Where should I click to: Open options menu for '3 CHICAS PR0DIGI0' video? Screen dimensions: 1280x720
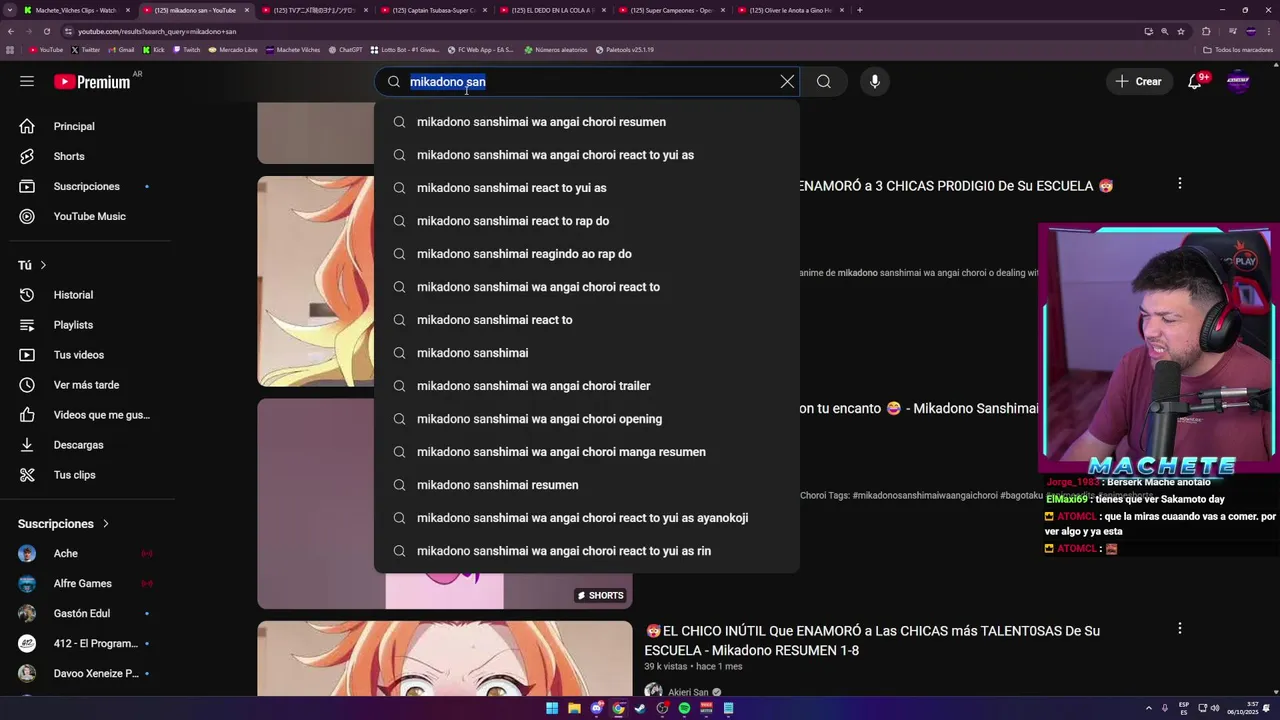(x=1179, y=183)
